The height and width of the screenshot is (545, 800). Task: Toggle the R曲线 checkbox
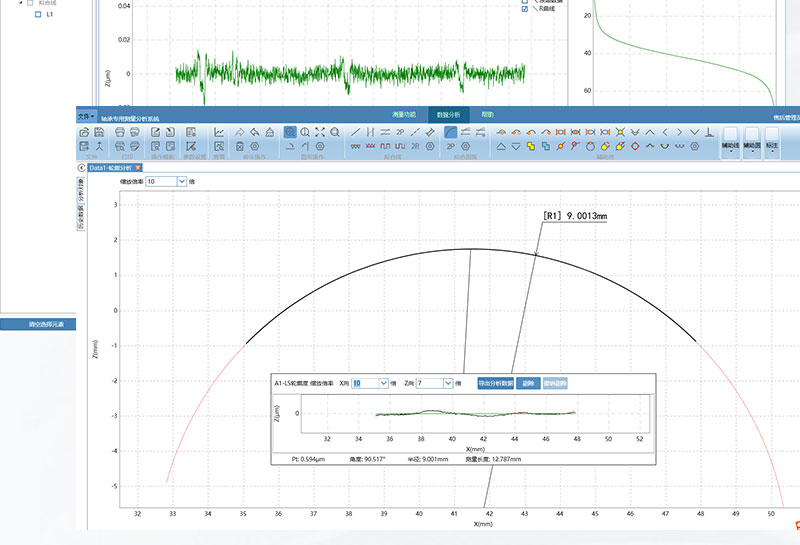click(x=525, y=8)
